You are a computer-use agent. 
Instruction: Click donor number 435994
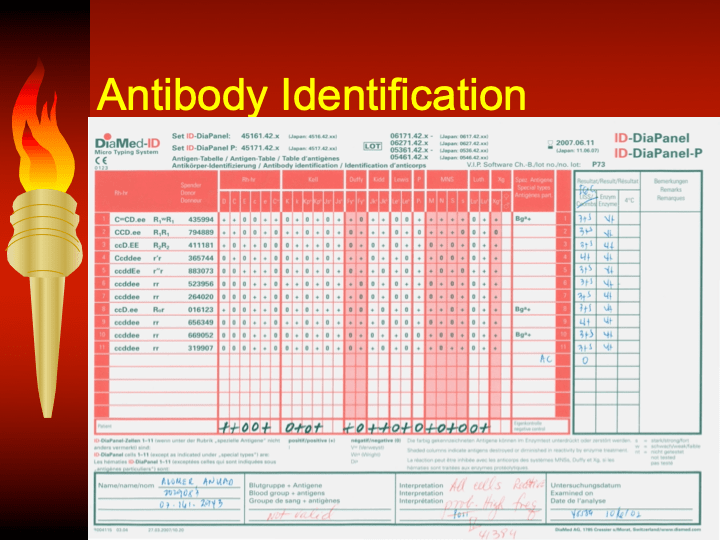201,218
